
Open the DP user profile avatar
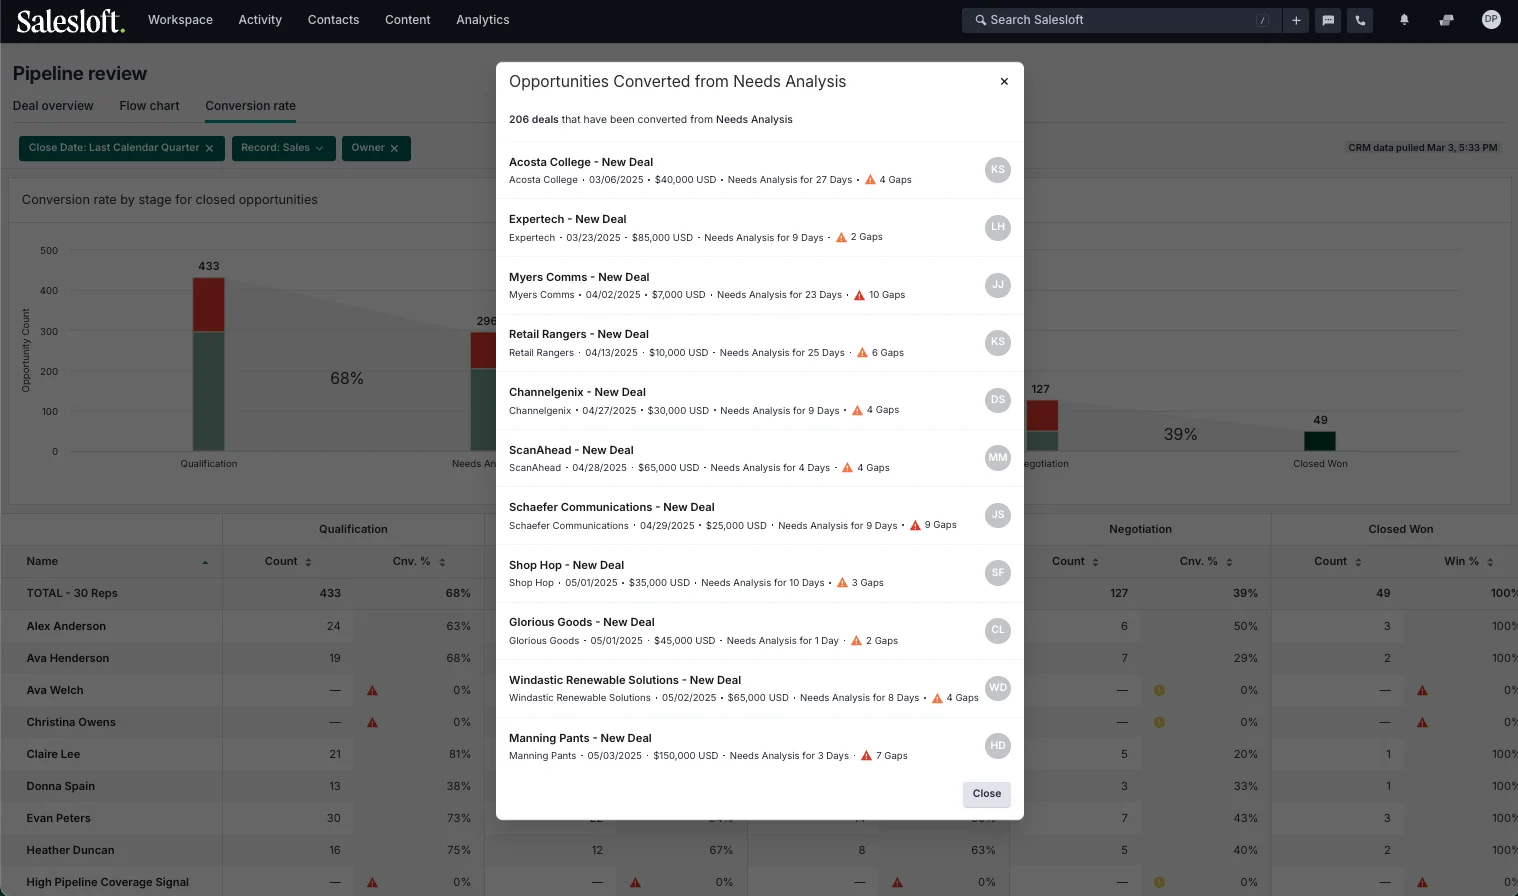point(1491,20)
